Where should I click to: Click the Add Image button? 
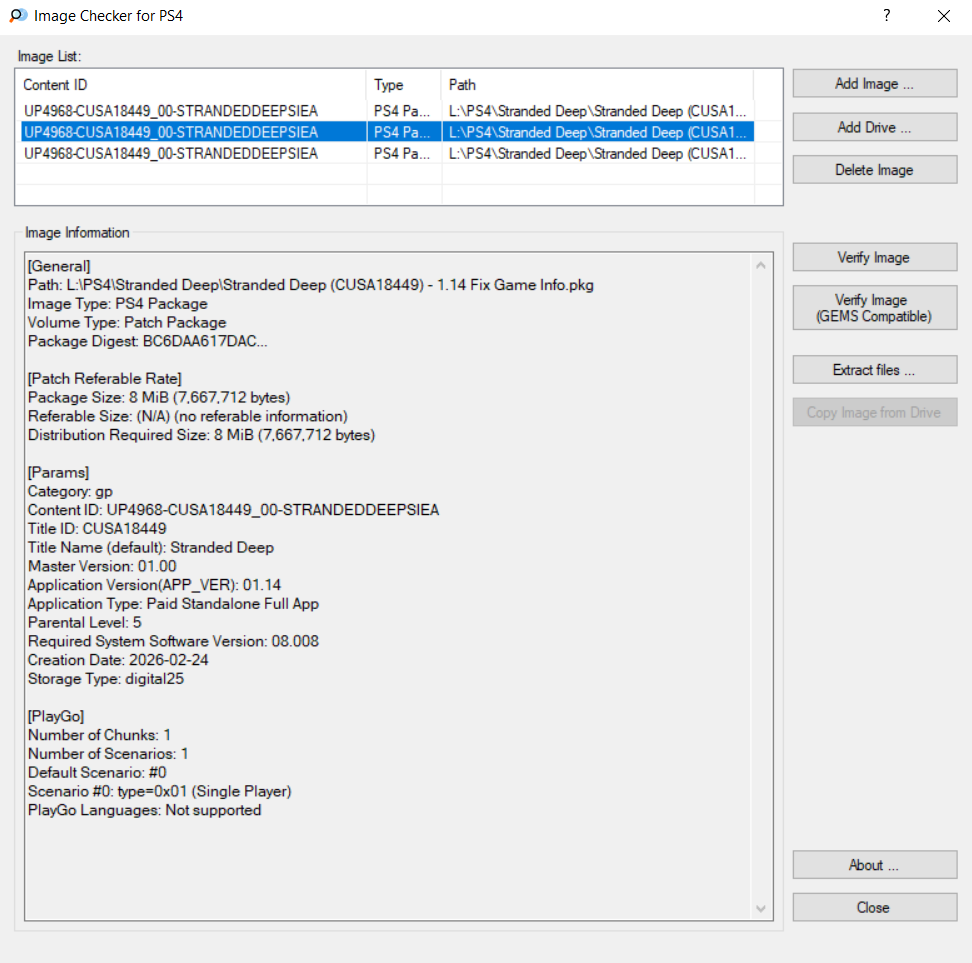874,84
